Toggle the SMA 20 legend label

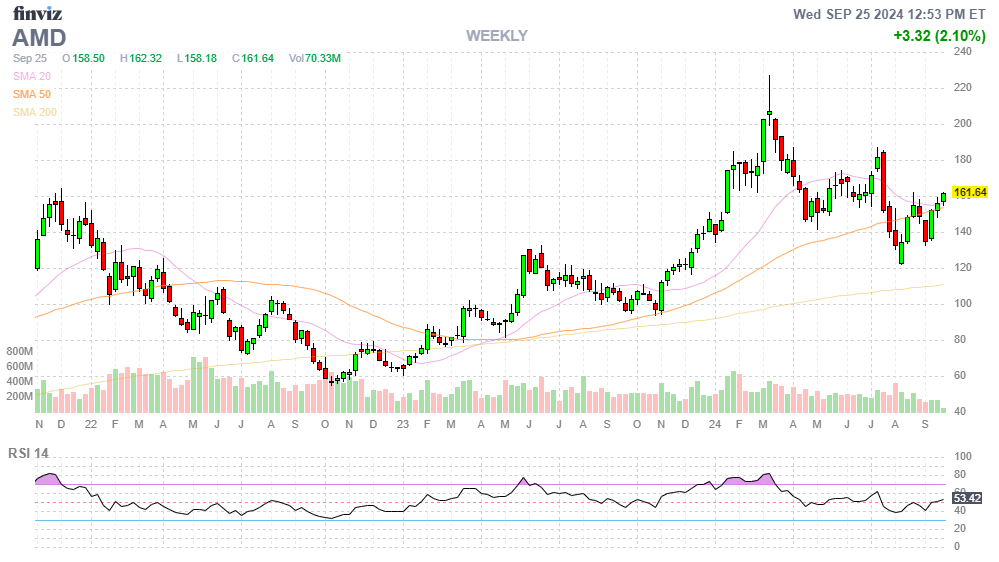32,76
